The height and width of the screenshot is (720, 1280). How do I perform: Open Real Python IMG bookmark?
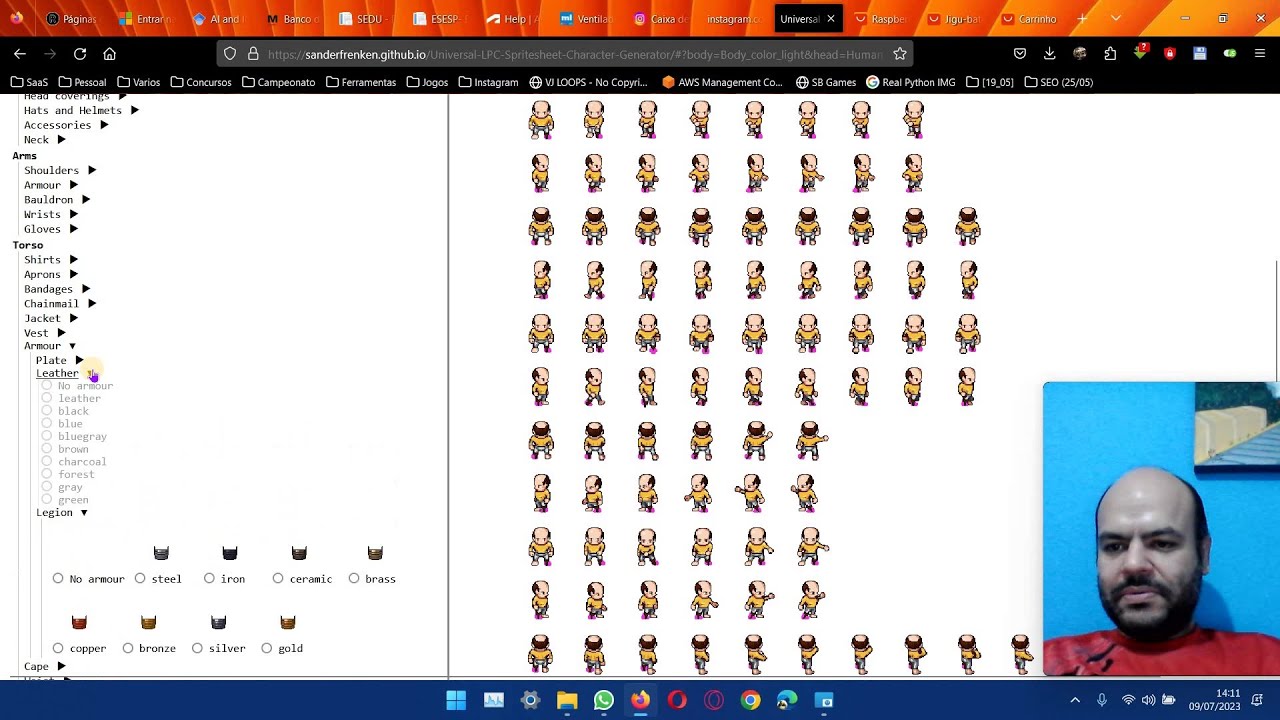click(910, 82)
